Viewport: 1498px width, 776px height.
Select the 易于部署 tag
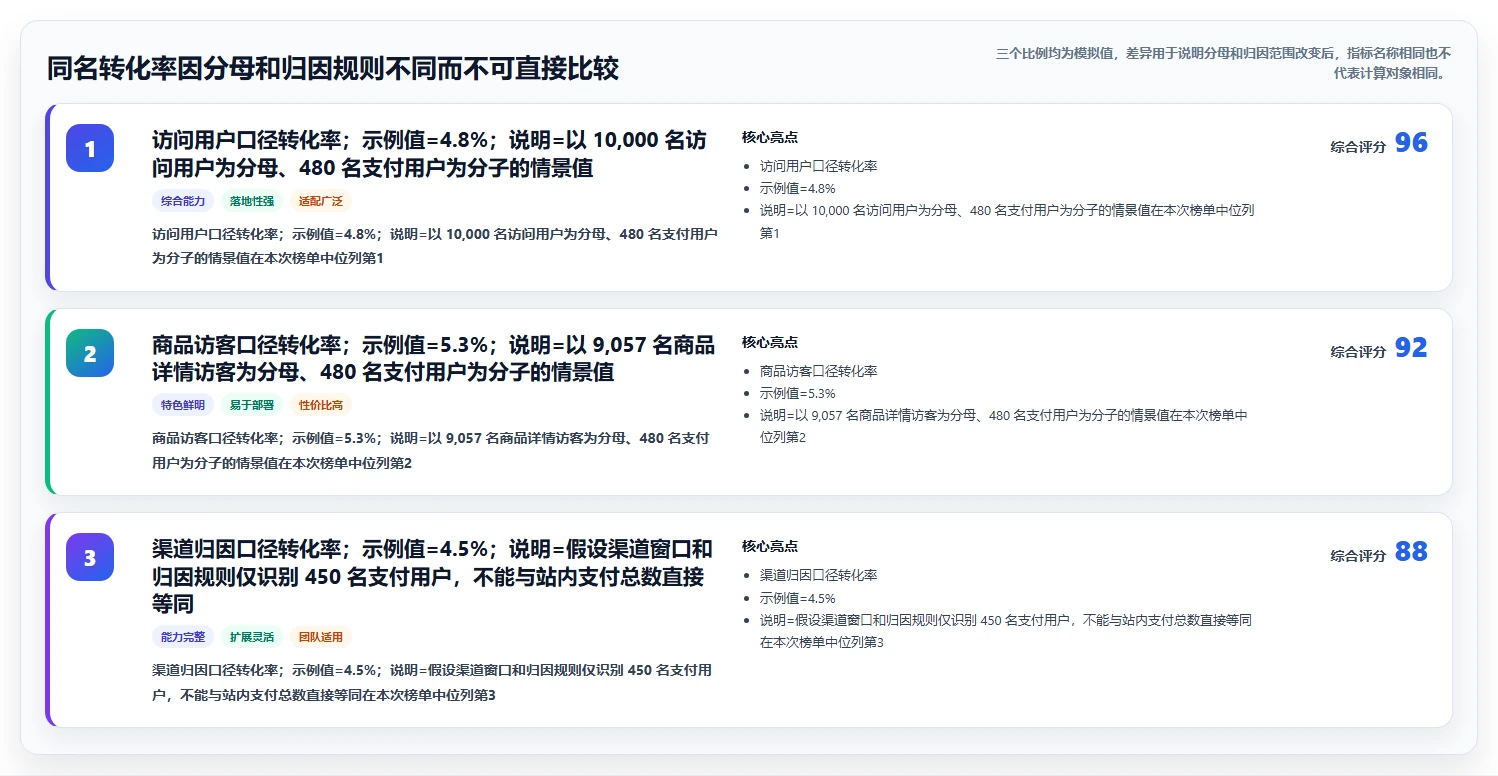252,405
